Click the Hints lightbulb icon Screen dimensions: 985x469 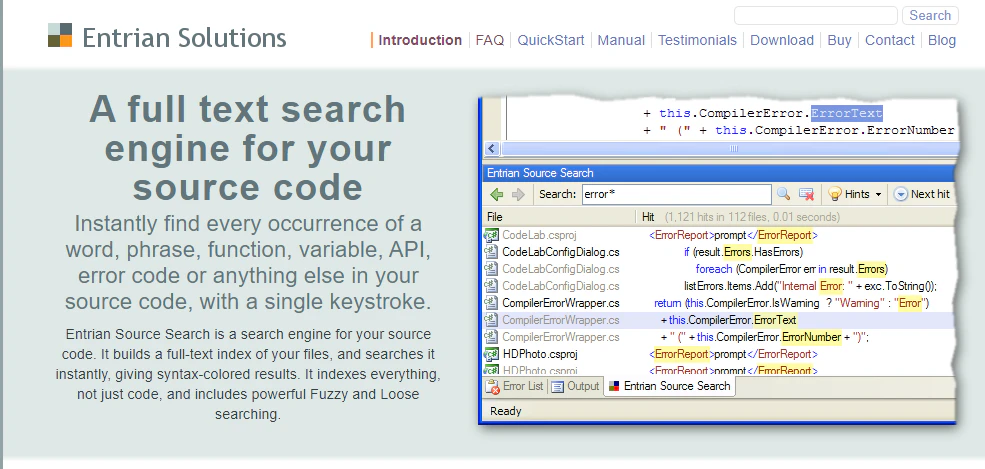coord(835,194)
